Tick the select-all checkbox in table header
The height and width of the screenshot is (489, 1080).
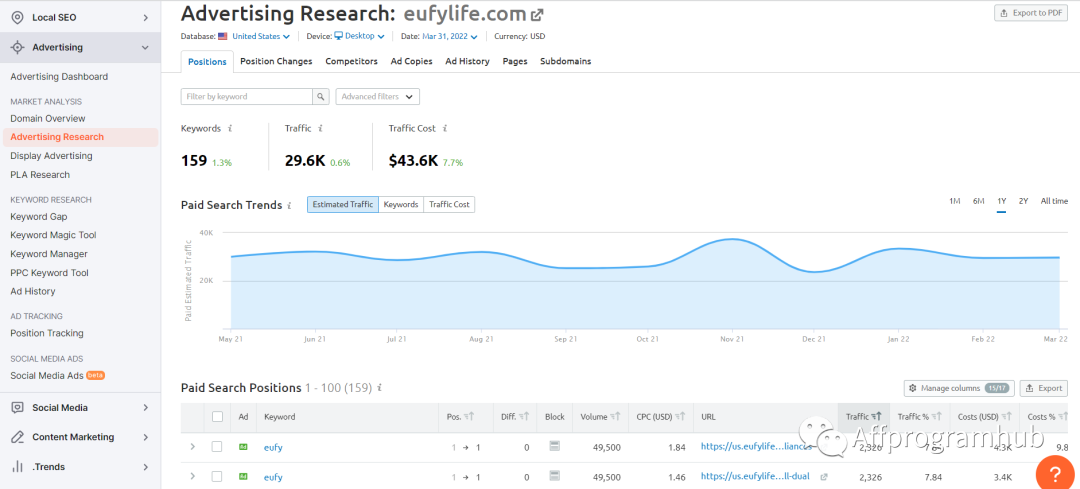218,417
